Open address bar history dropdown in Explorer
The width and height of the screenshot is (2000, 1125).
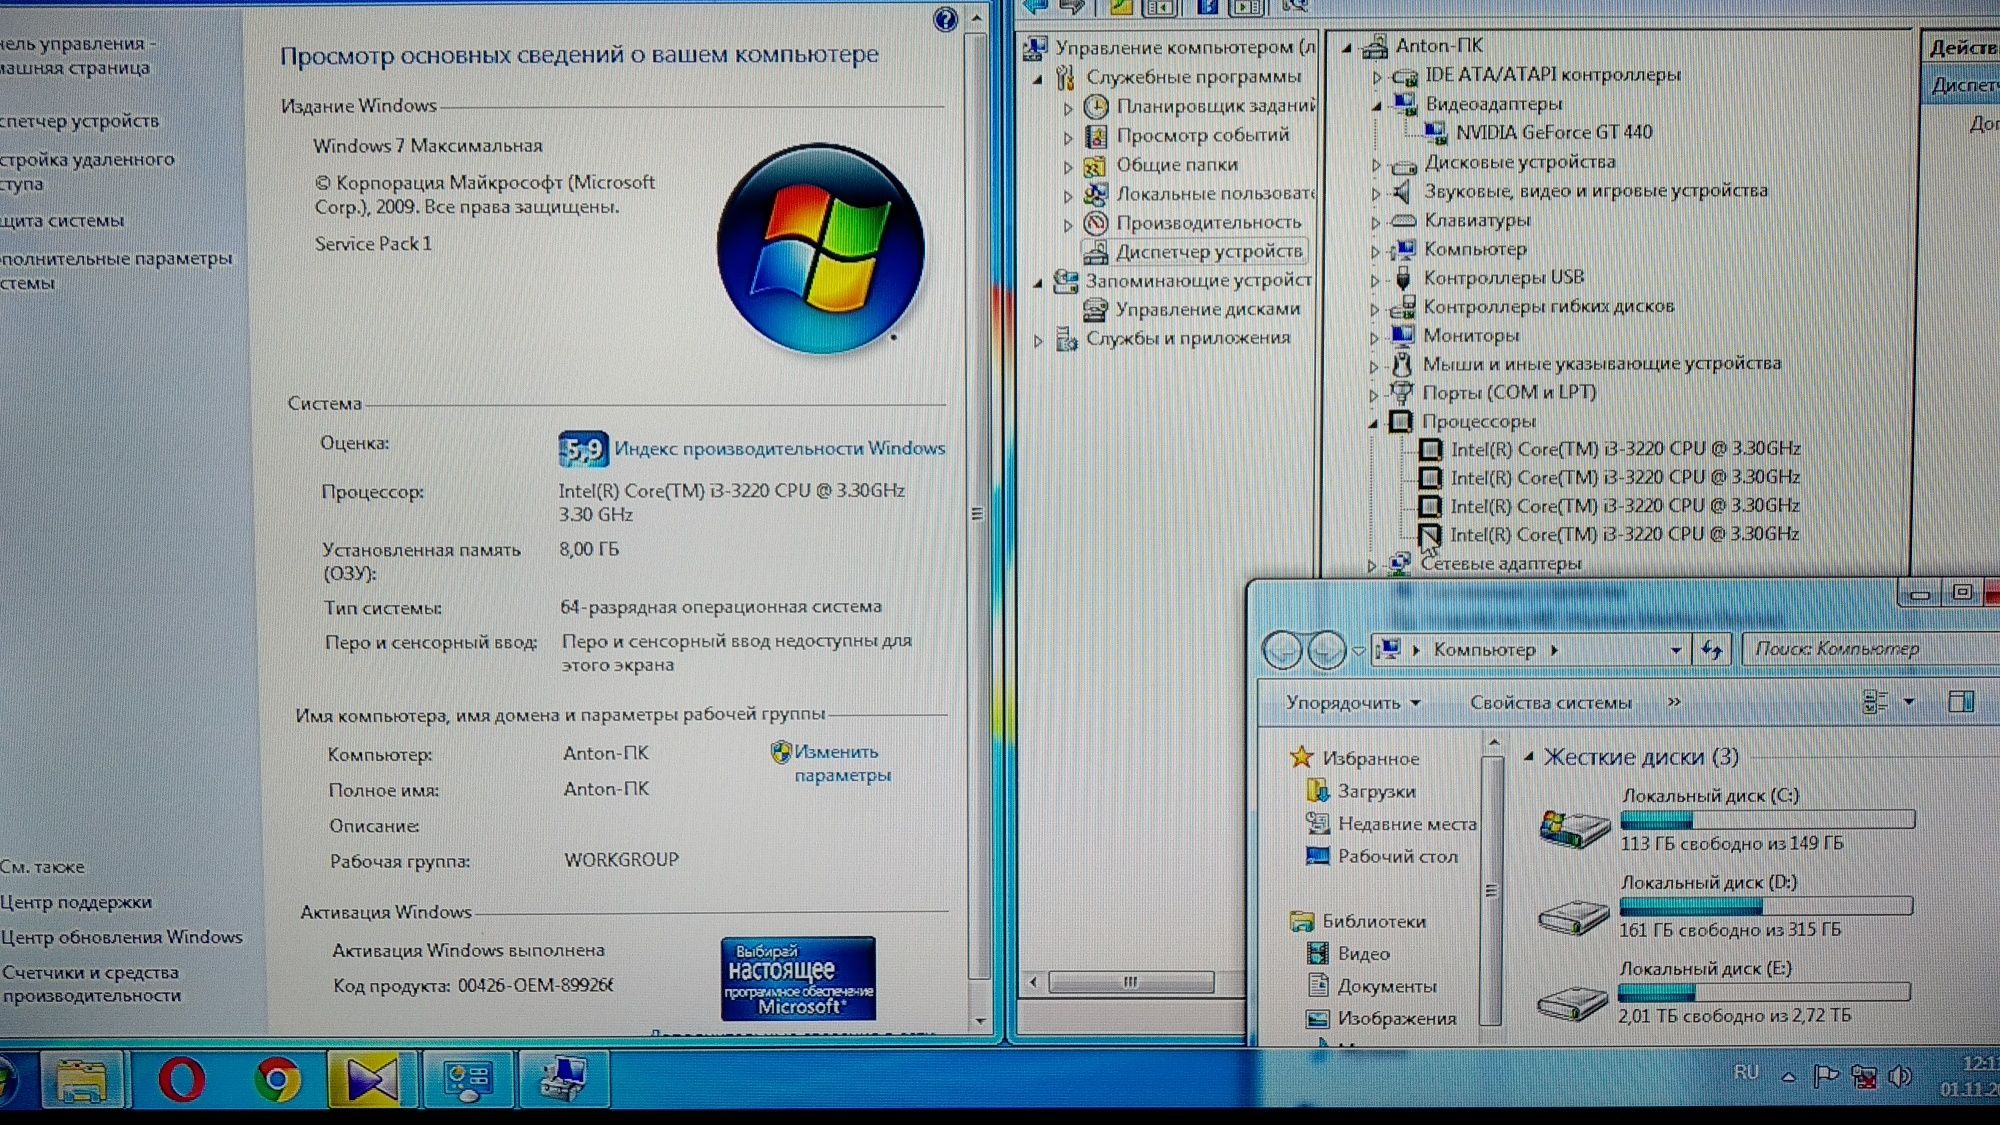click(x=1675, y=650)
